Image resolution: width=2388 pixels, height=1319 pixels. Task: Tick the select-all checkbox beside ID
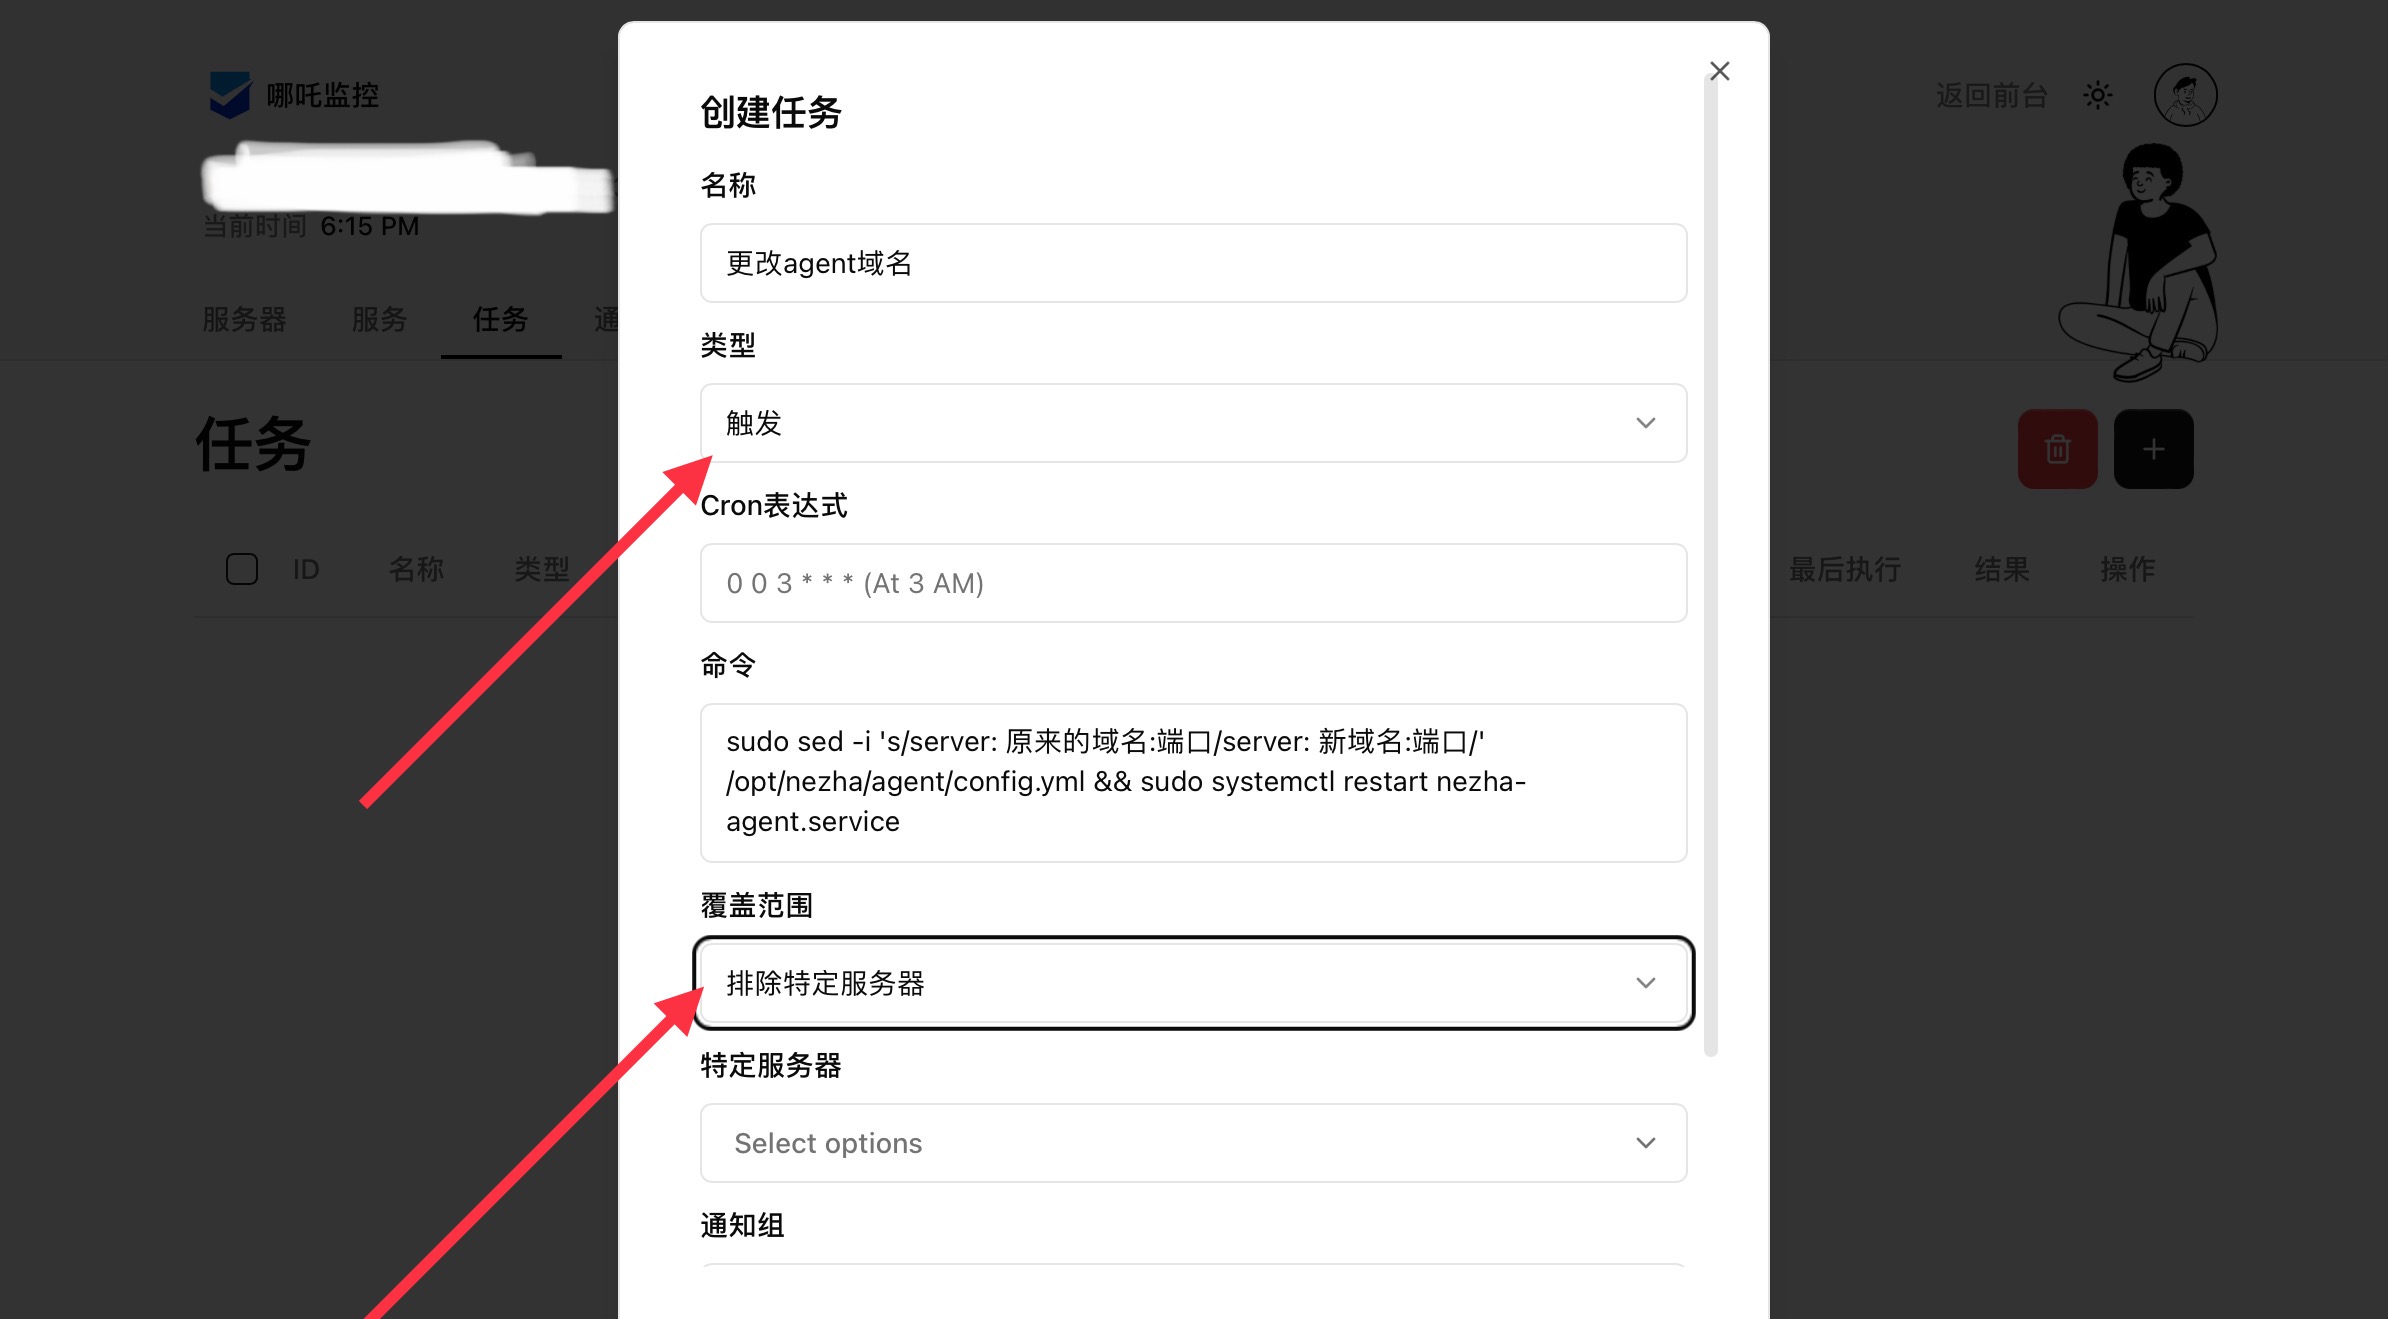coord(241,569)
